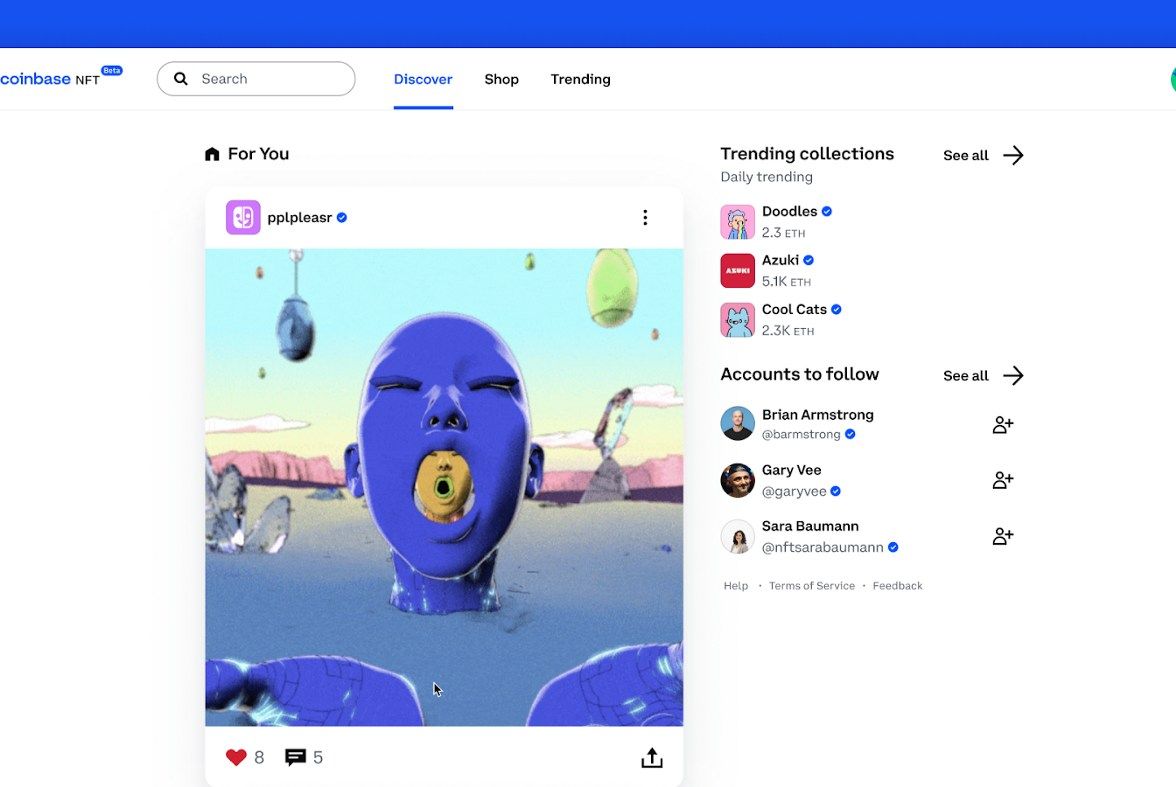
Task: Click the share icon below the artwork
Action: (x=652, y=758)
